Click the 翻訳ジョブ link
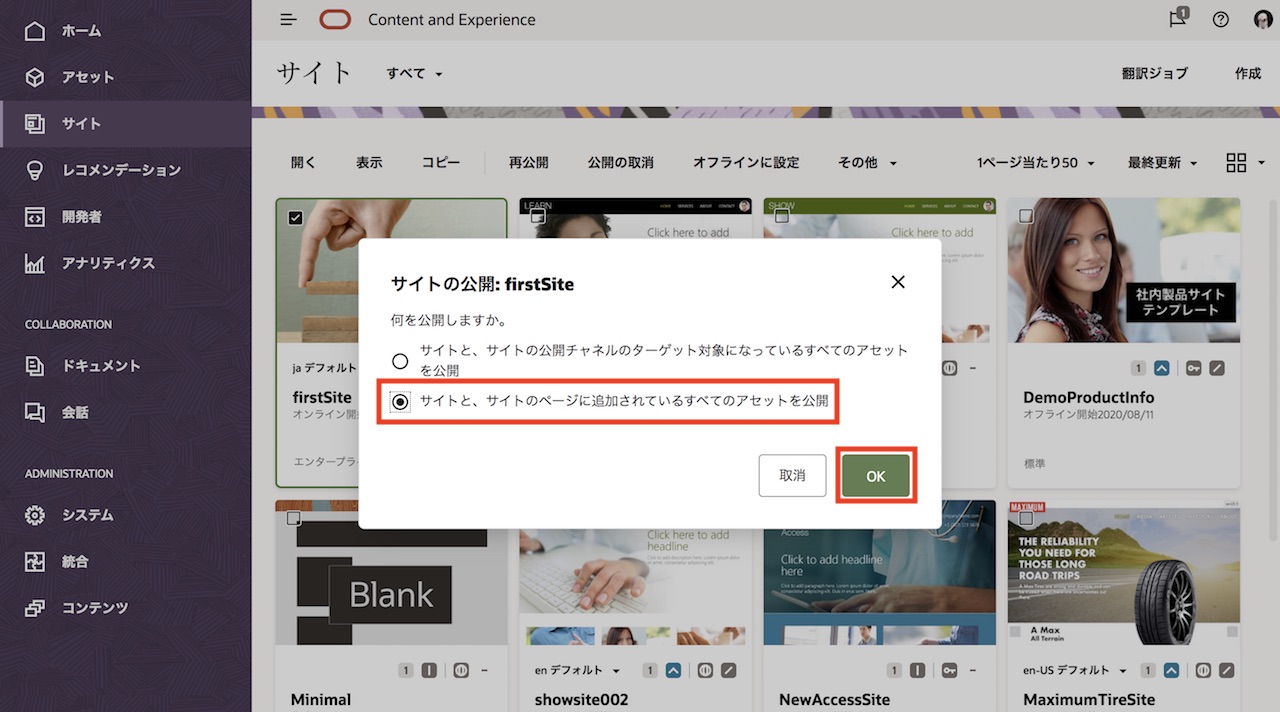1280x712 pixels. 1155,73
